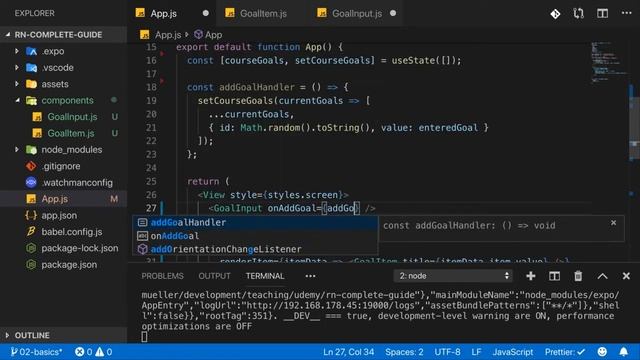Select App.js in the explorer tree
This screenshot has width=640, height=360.
[64, 199]
